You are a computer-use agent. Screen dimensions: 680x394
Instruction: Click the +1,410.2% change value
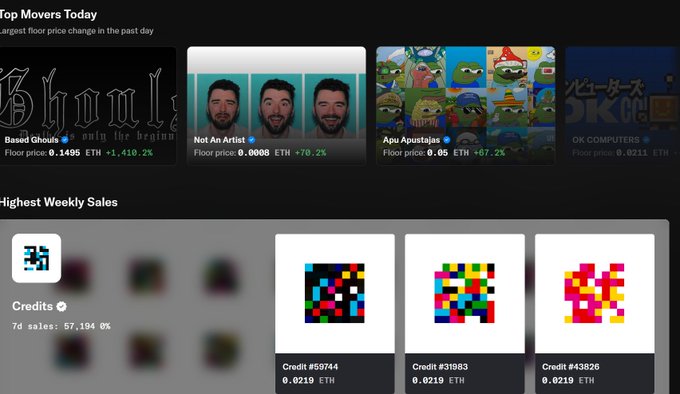pos(129,153)
